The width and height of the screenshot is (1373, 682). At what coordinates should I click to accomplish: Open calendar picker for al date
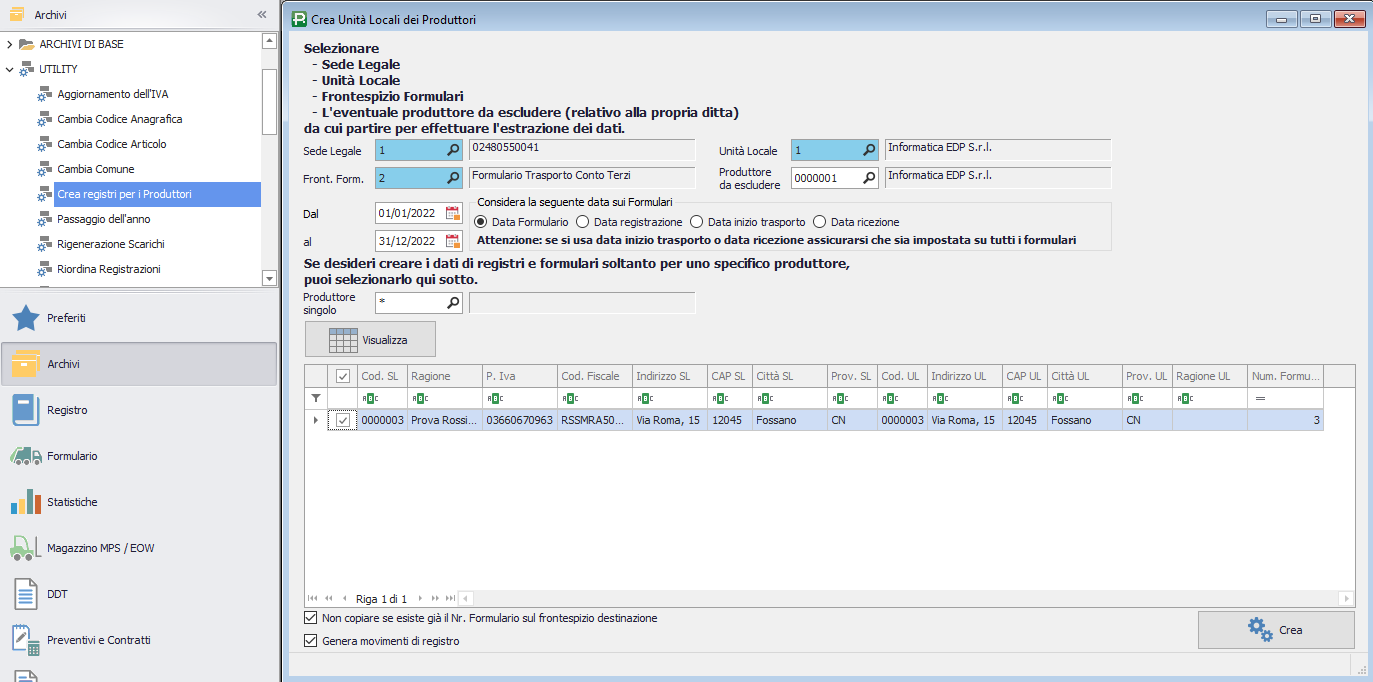(453, 241)
